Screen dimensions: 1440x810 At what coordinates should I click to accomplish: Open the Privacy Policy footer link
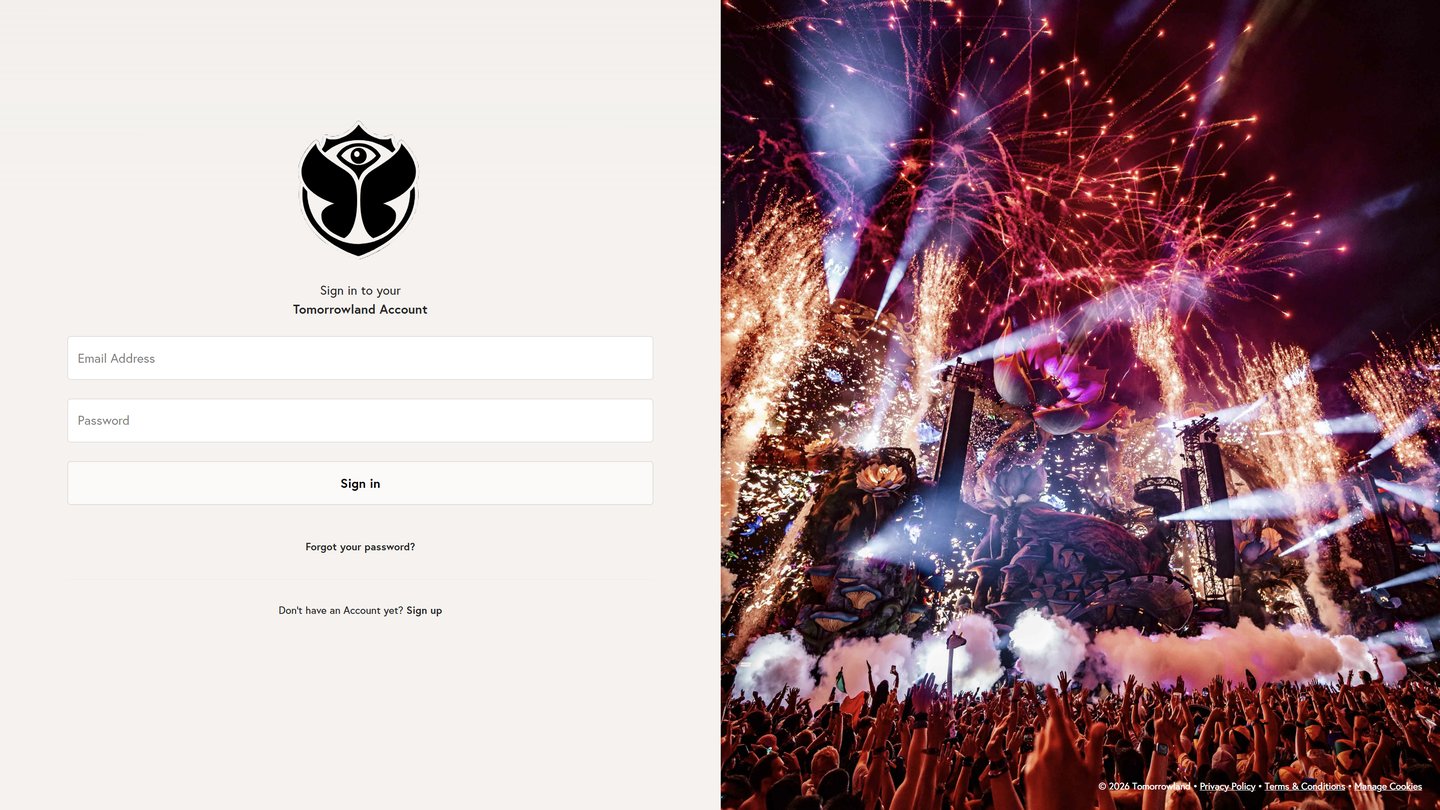pyautogui.click(x=1227, y=786)
